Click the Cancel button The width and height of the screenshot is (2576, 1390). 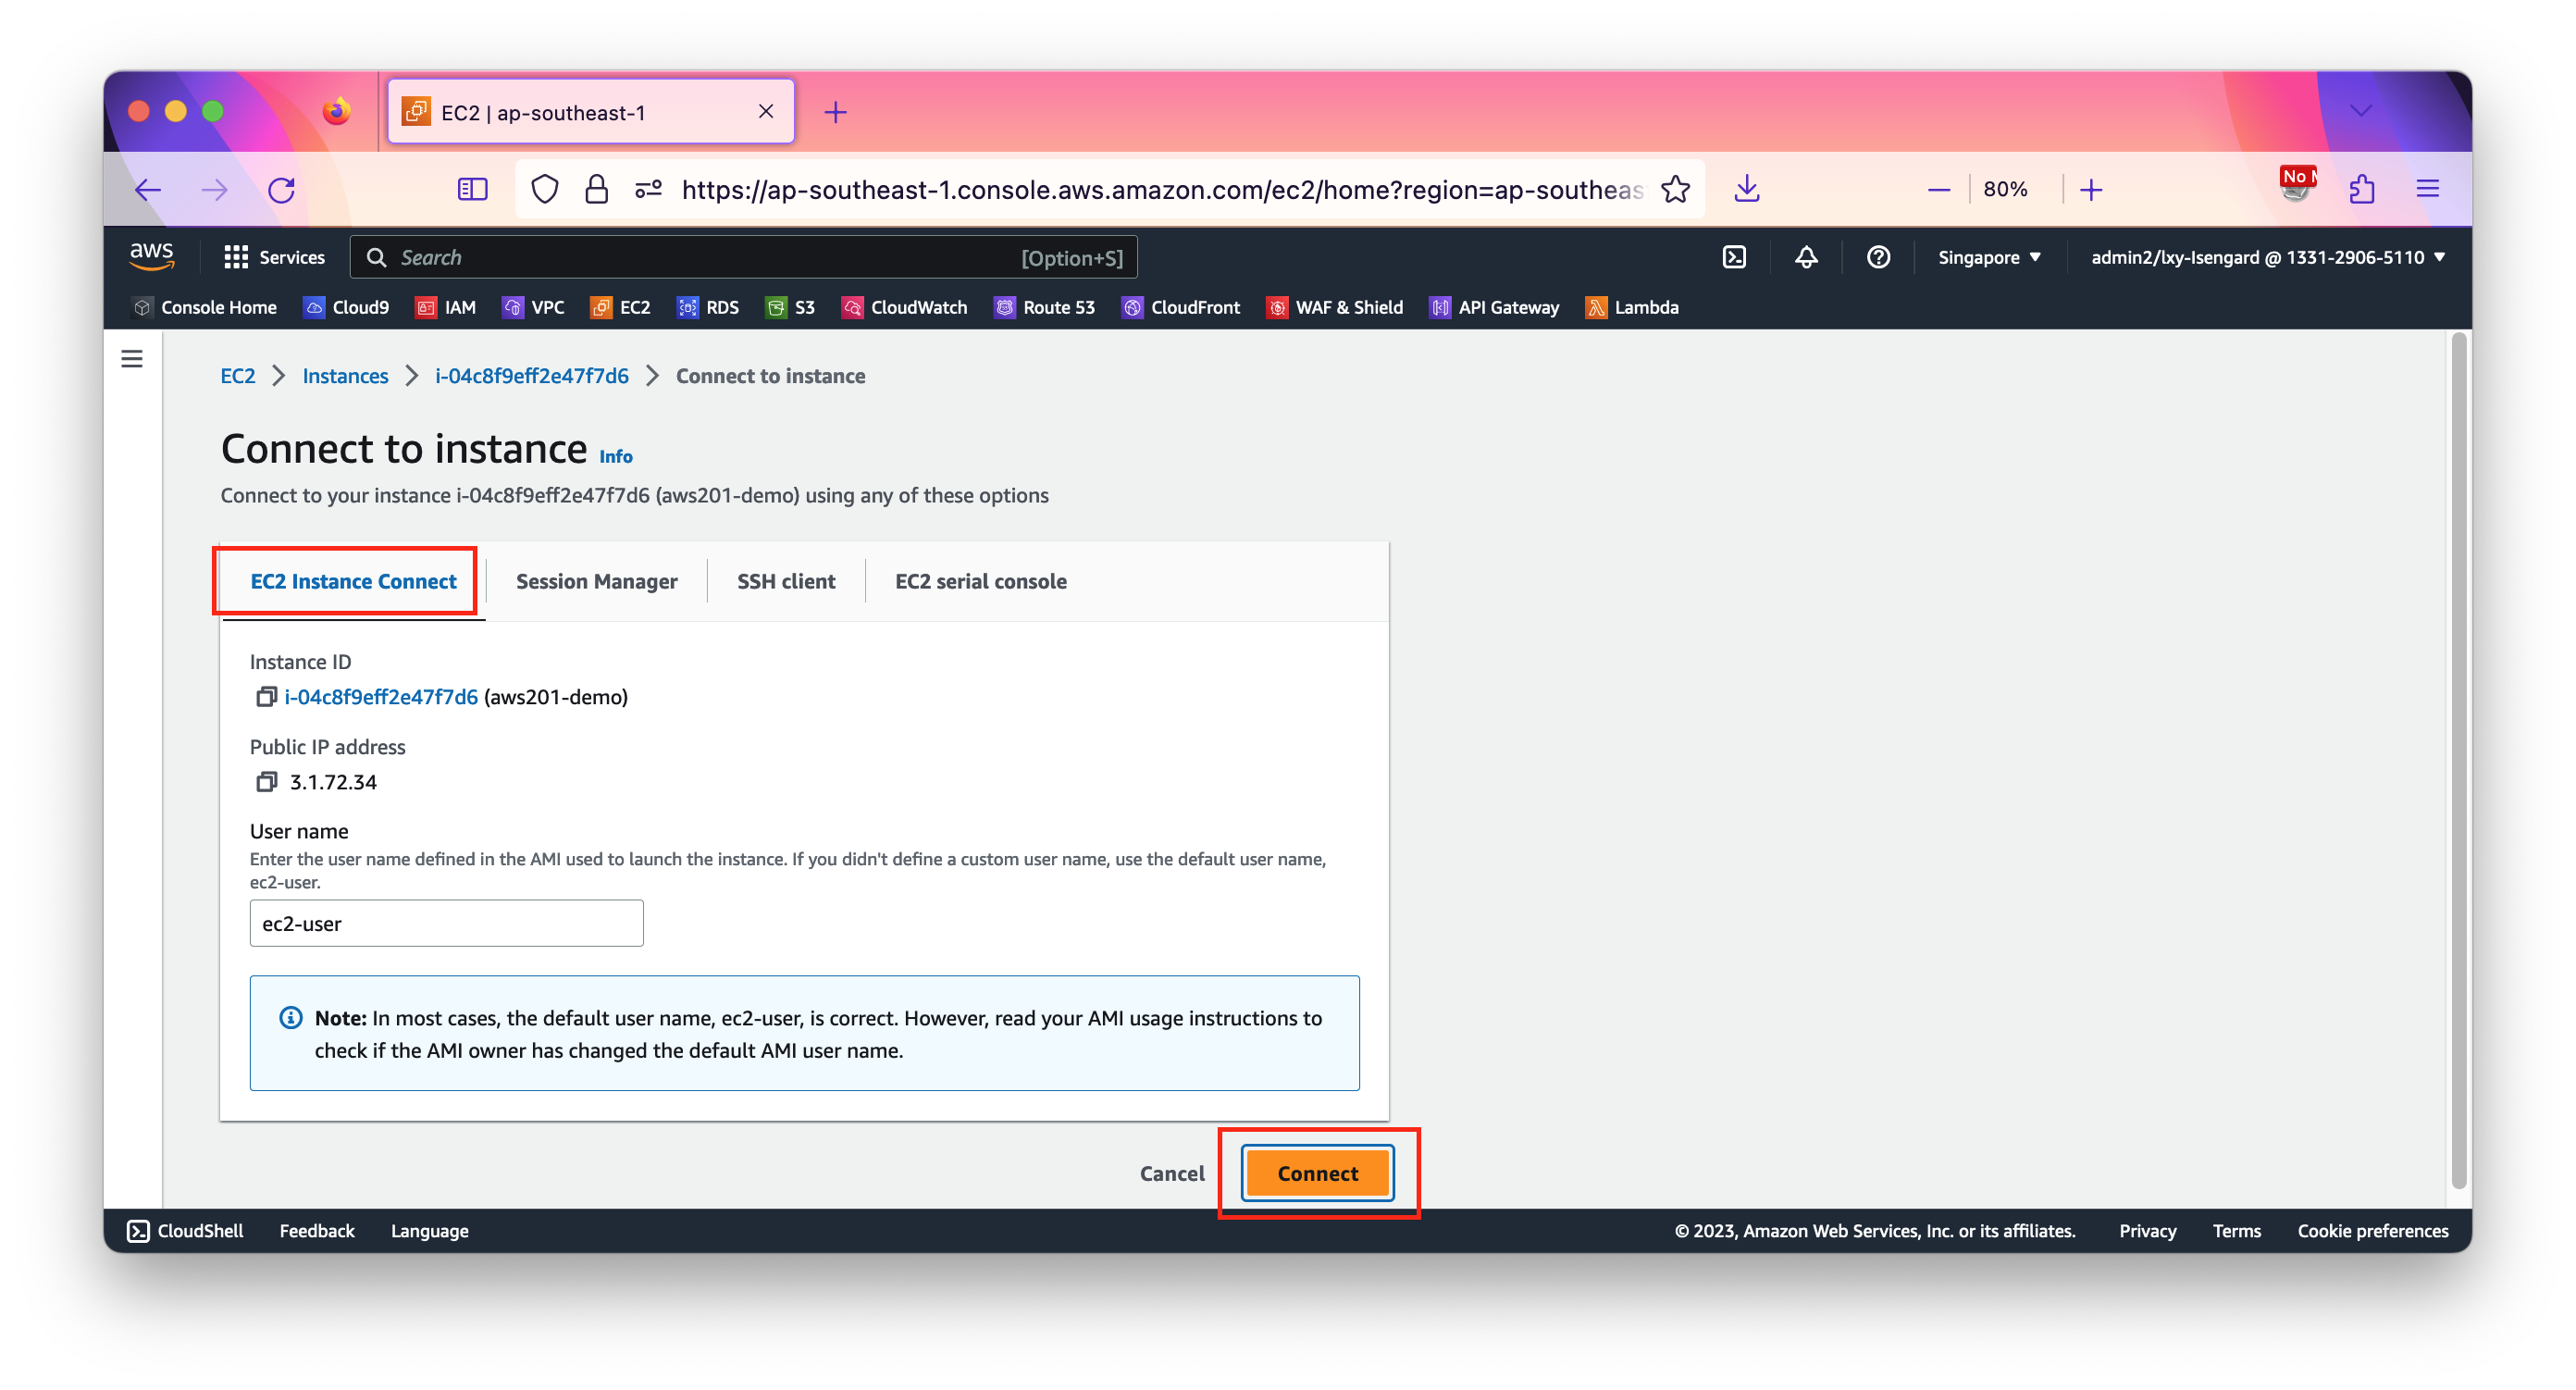click(x=1171, y=1173)
